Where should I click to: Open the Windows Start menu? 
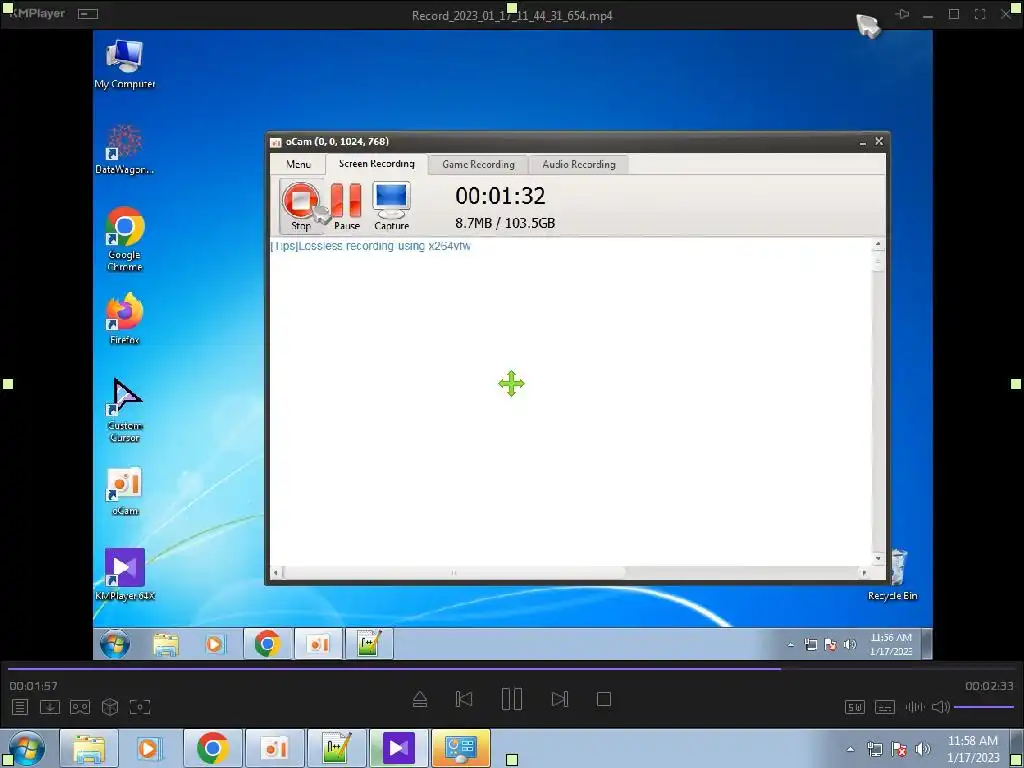tap(27, 748)
